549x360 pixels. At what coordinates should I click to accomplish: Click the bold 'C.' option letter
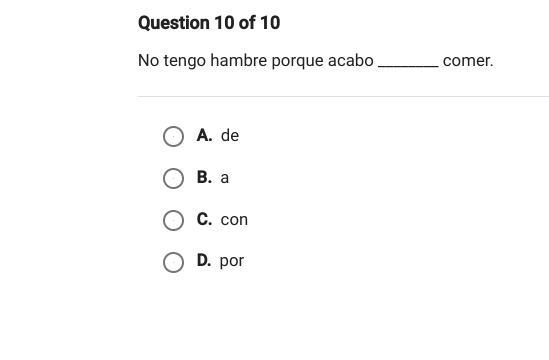tap(204, 219)
